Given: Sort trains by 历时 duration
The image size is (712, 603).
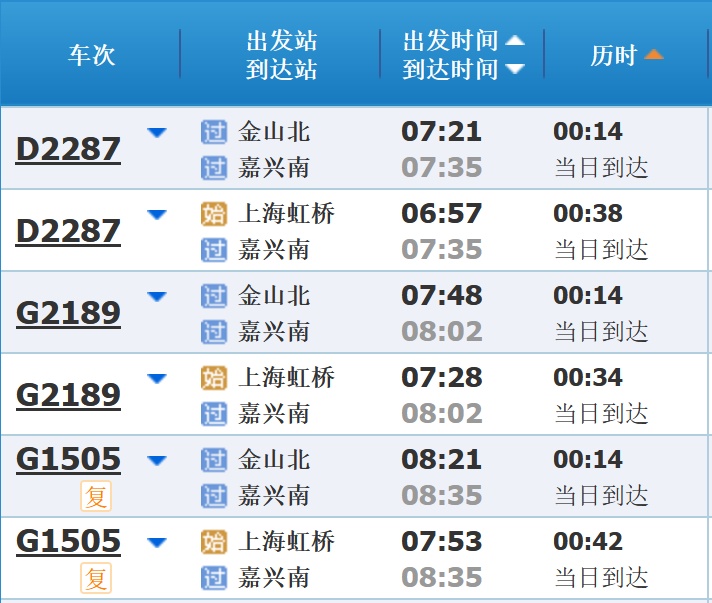Looking at the screenshot, I should [626, 55].
